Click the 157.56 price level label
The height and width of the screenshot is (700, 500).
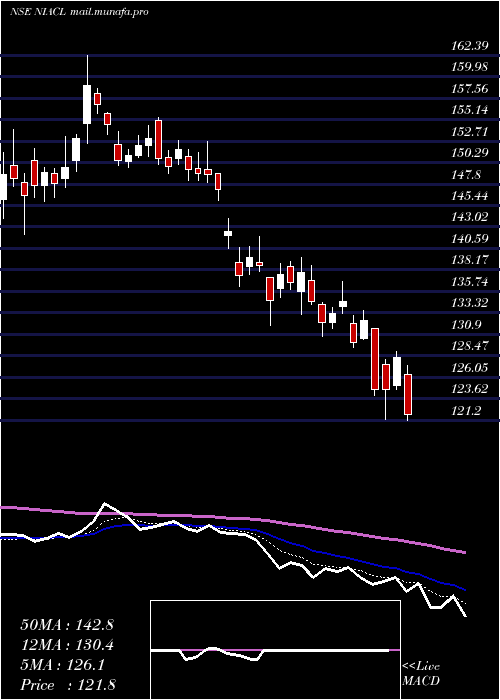pyautogui.click(x=470, y=88)
